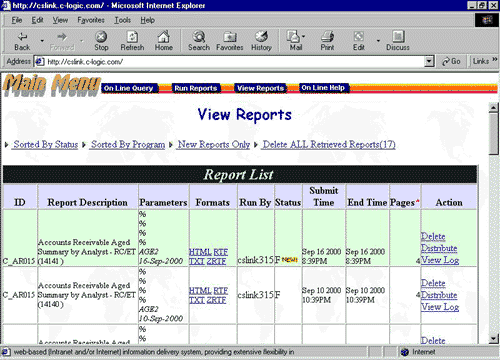Click the vertical scrollbar thumb

pos(493,134)
